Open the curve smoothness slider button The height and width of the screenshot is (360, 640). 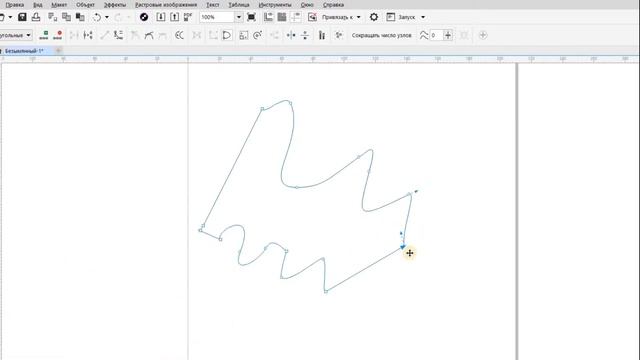448,35
